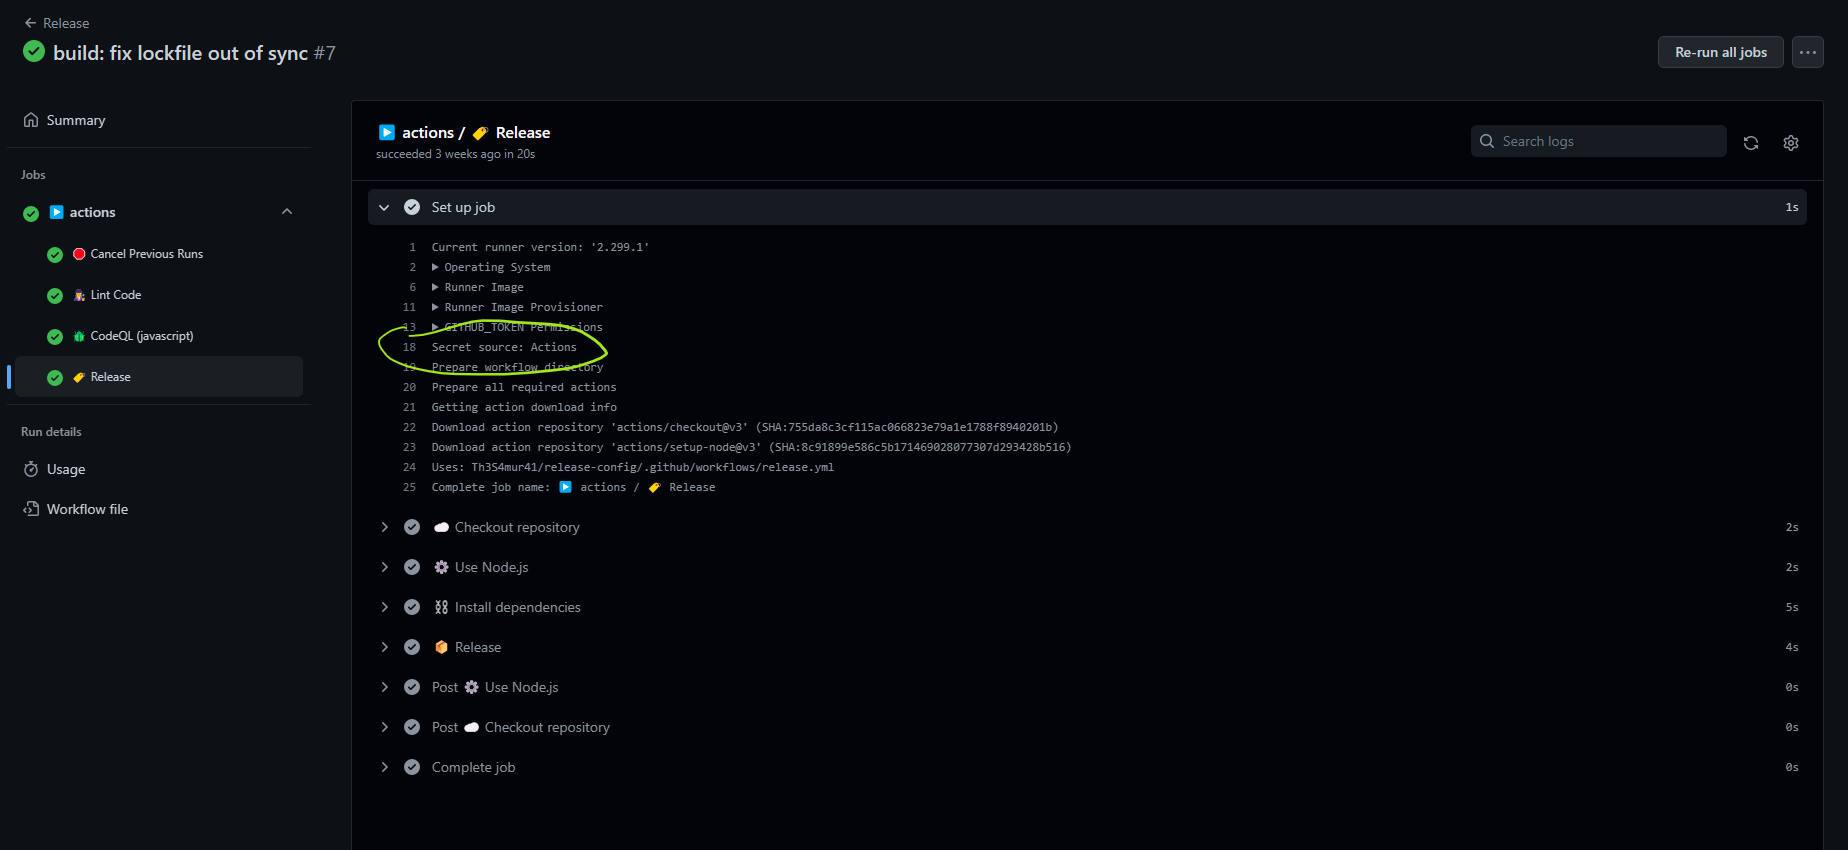Open the three-dots workflow options menu
The image size is (1848, 850).
(1808, 52)
